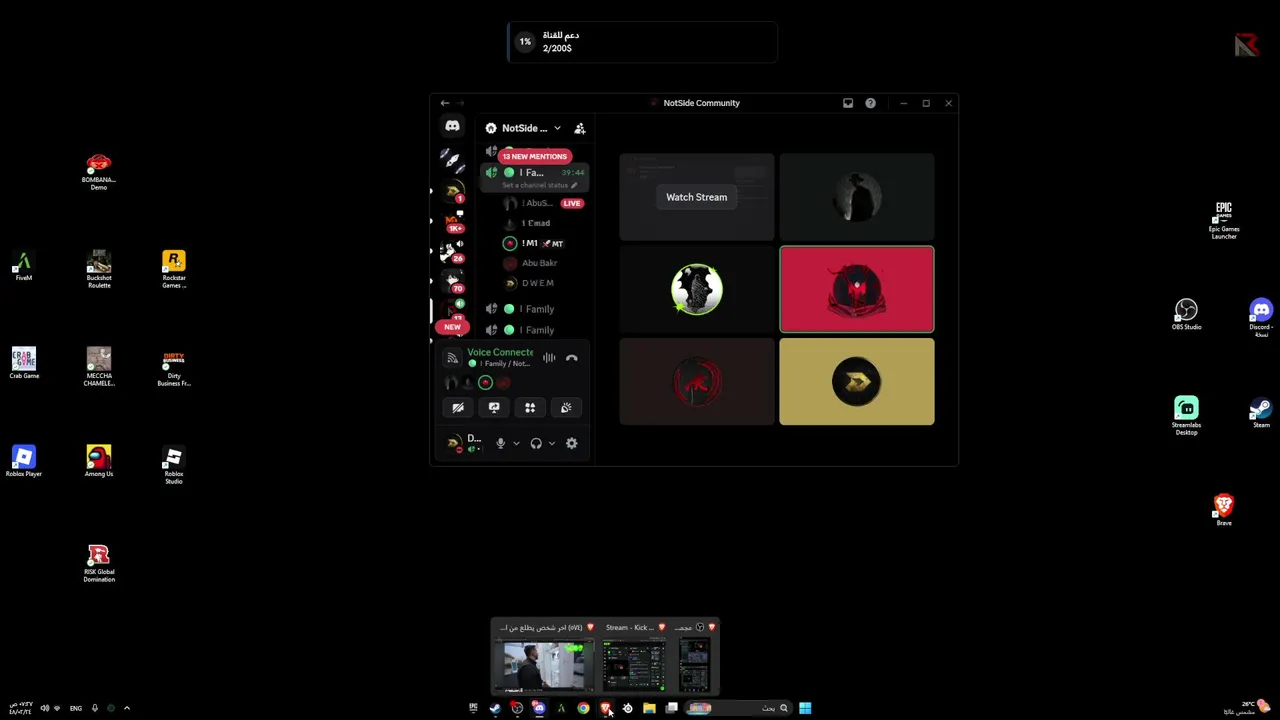1280x720 pixels.
Task: Disconnect from voice with hang-up icon
Action: tap(572, 358)
